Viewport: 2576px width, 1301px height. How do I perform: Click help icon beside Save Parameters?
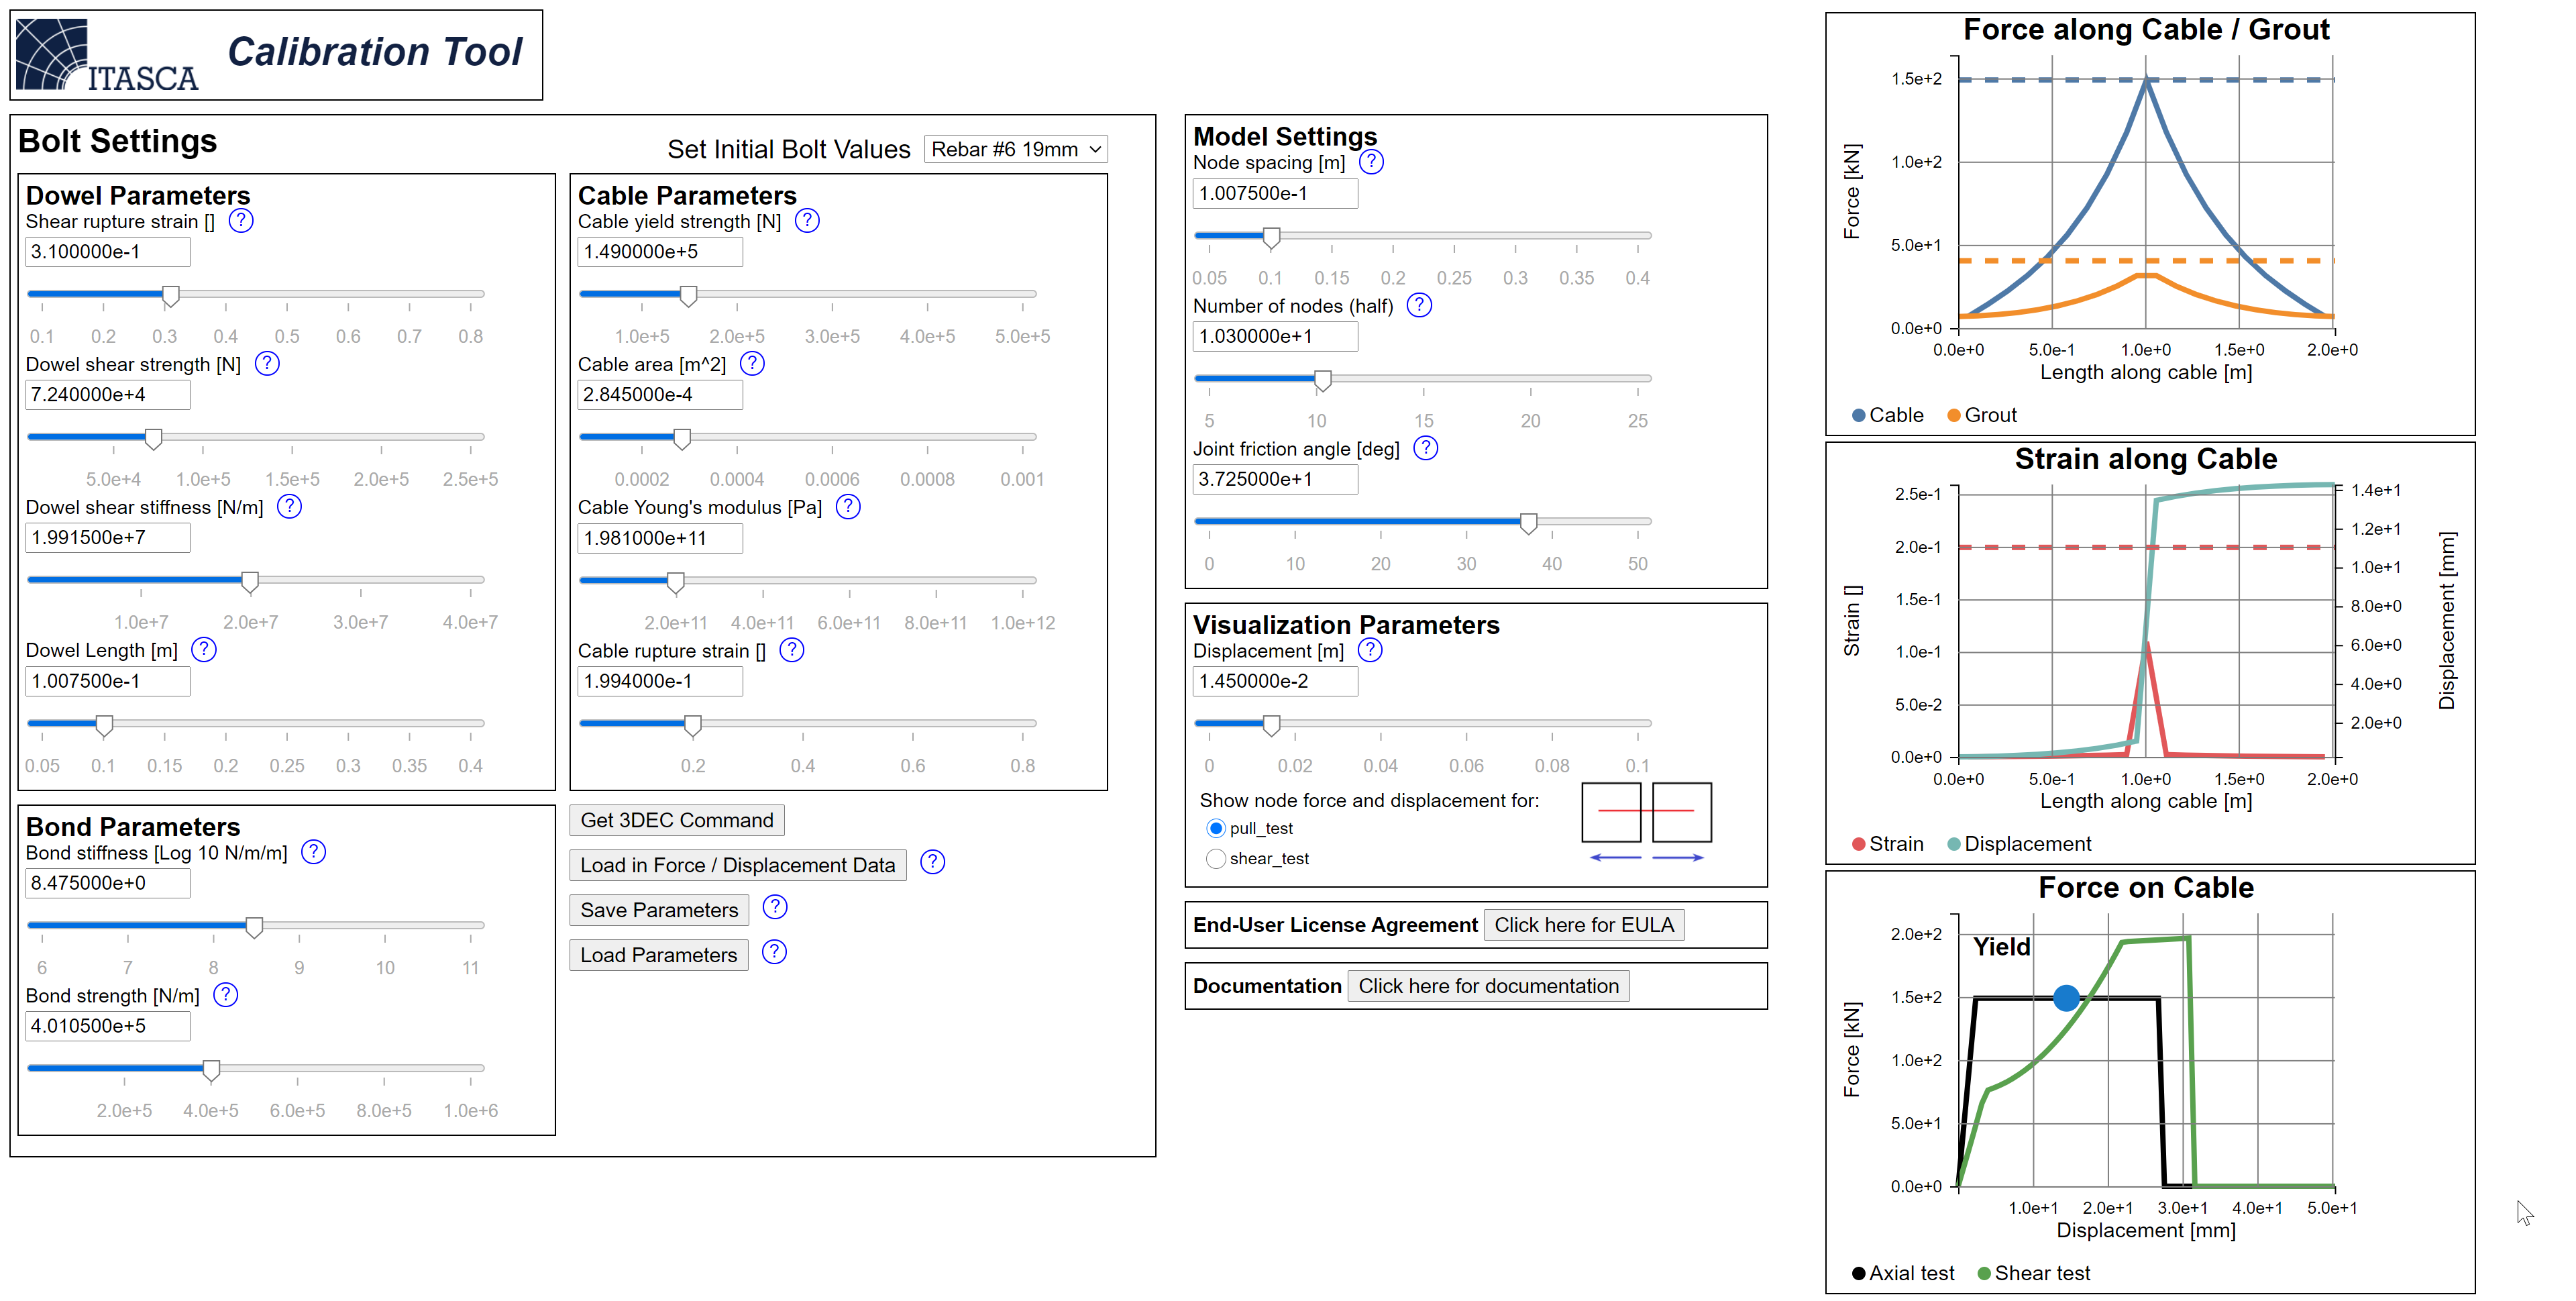(x=775, y=907)
